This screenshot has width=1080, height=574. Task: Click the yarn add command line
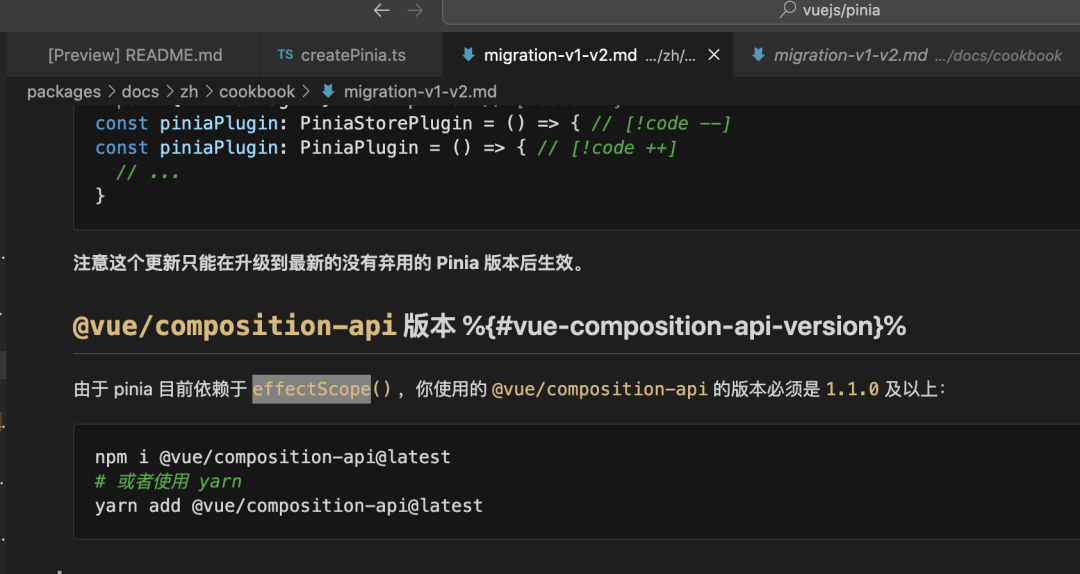[x=289, y=505]
